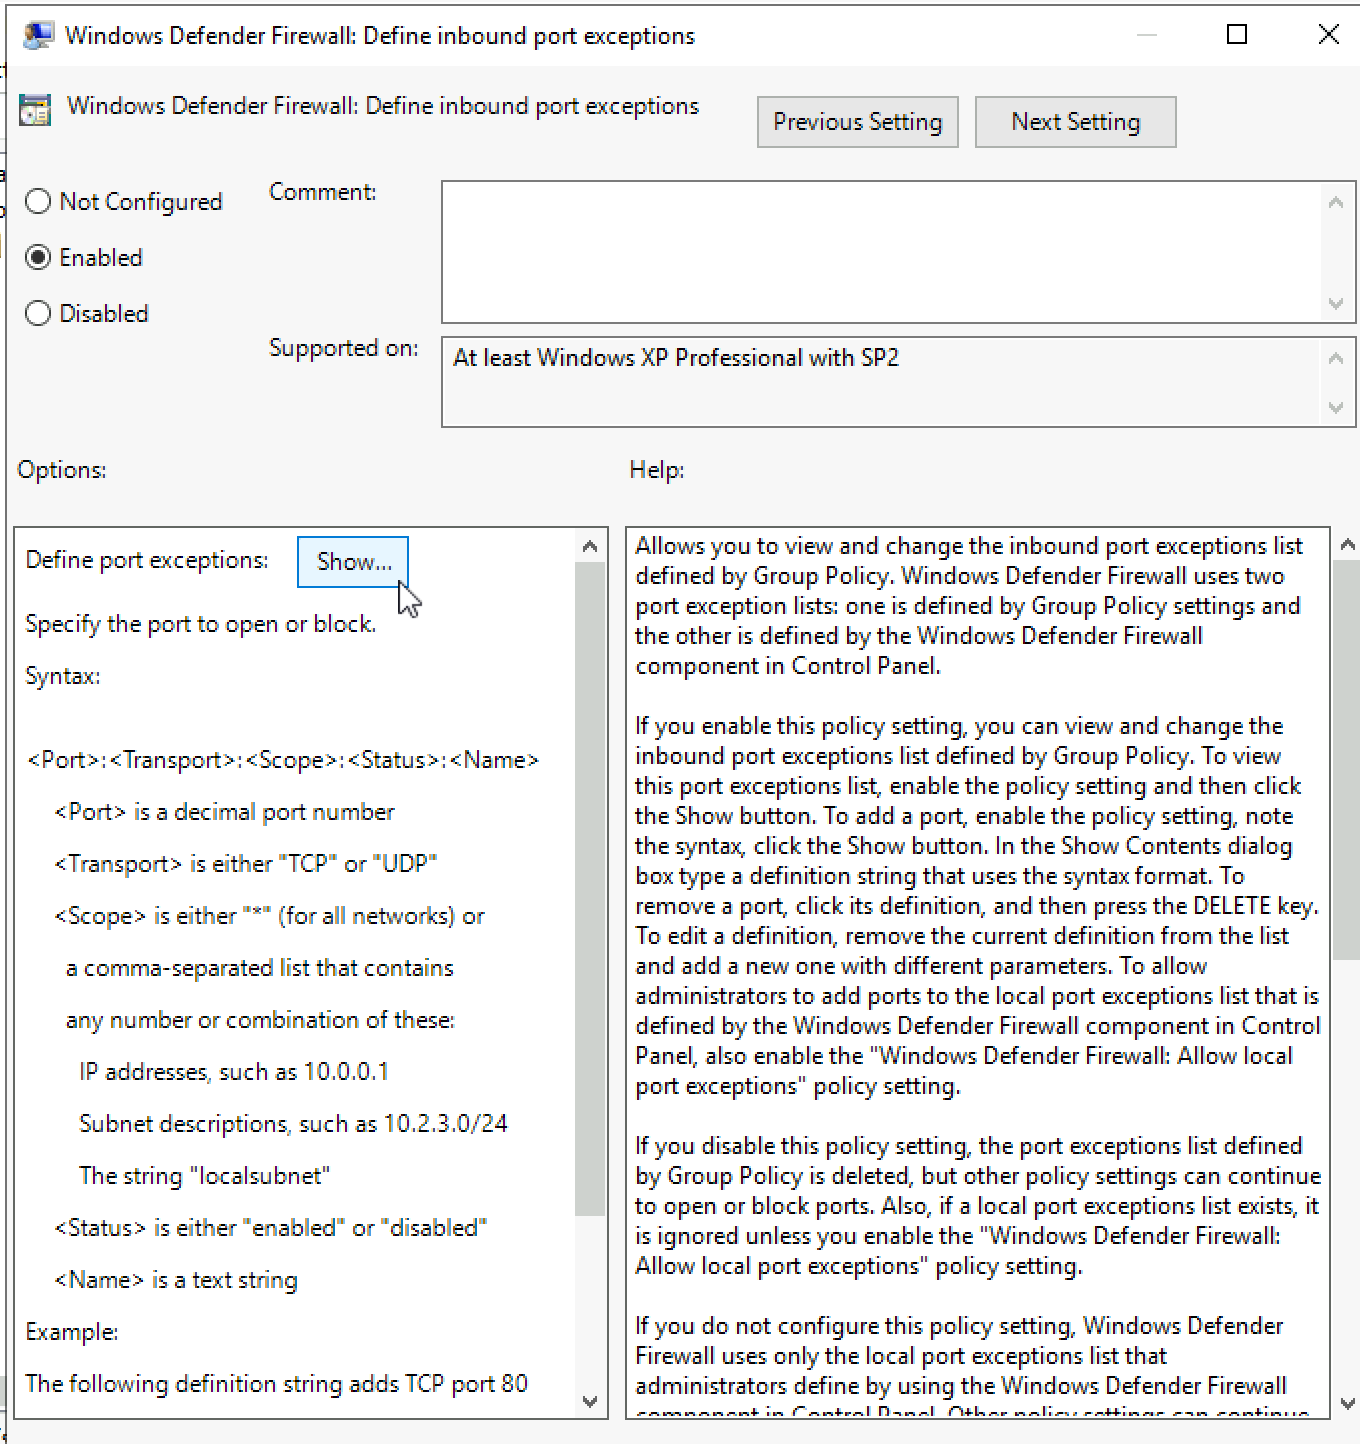Click the "Example:" label in Options

click(72, 1332)
